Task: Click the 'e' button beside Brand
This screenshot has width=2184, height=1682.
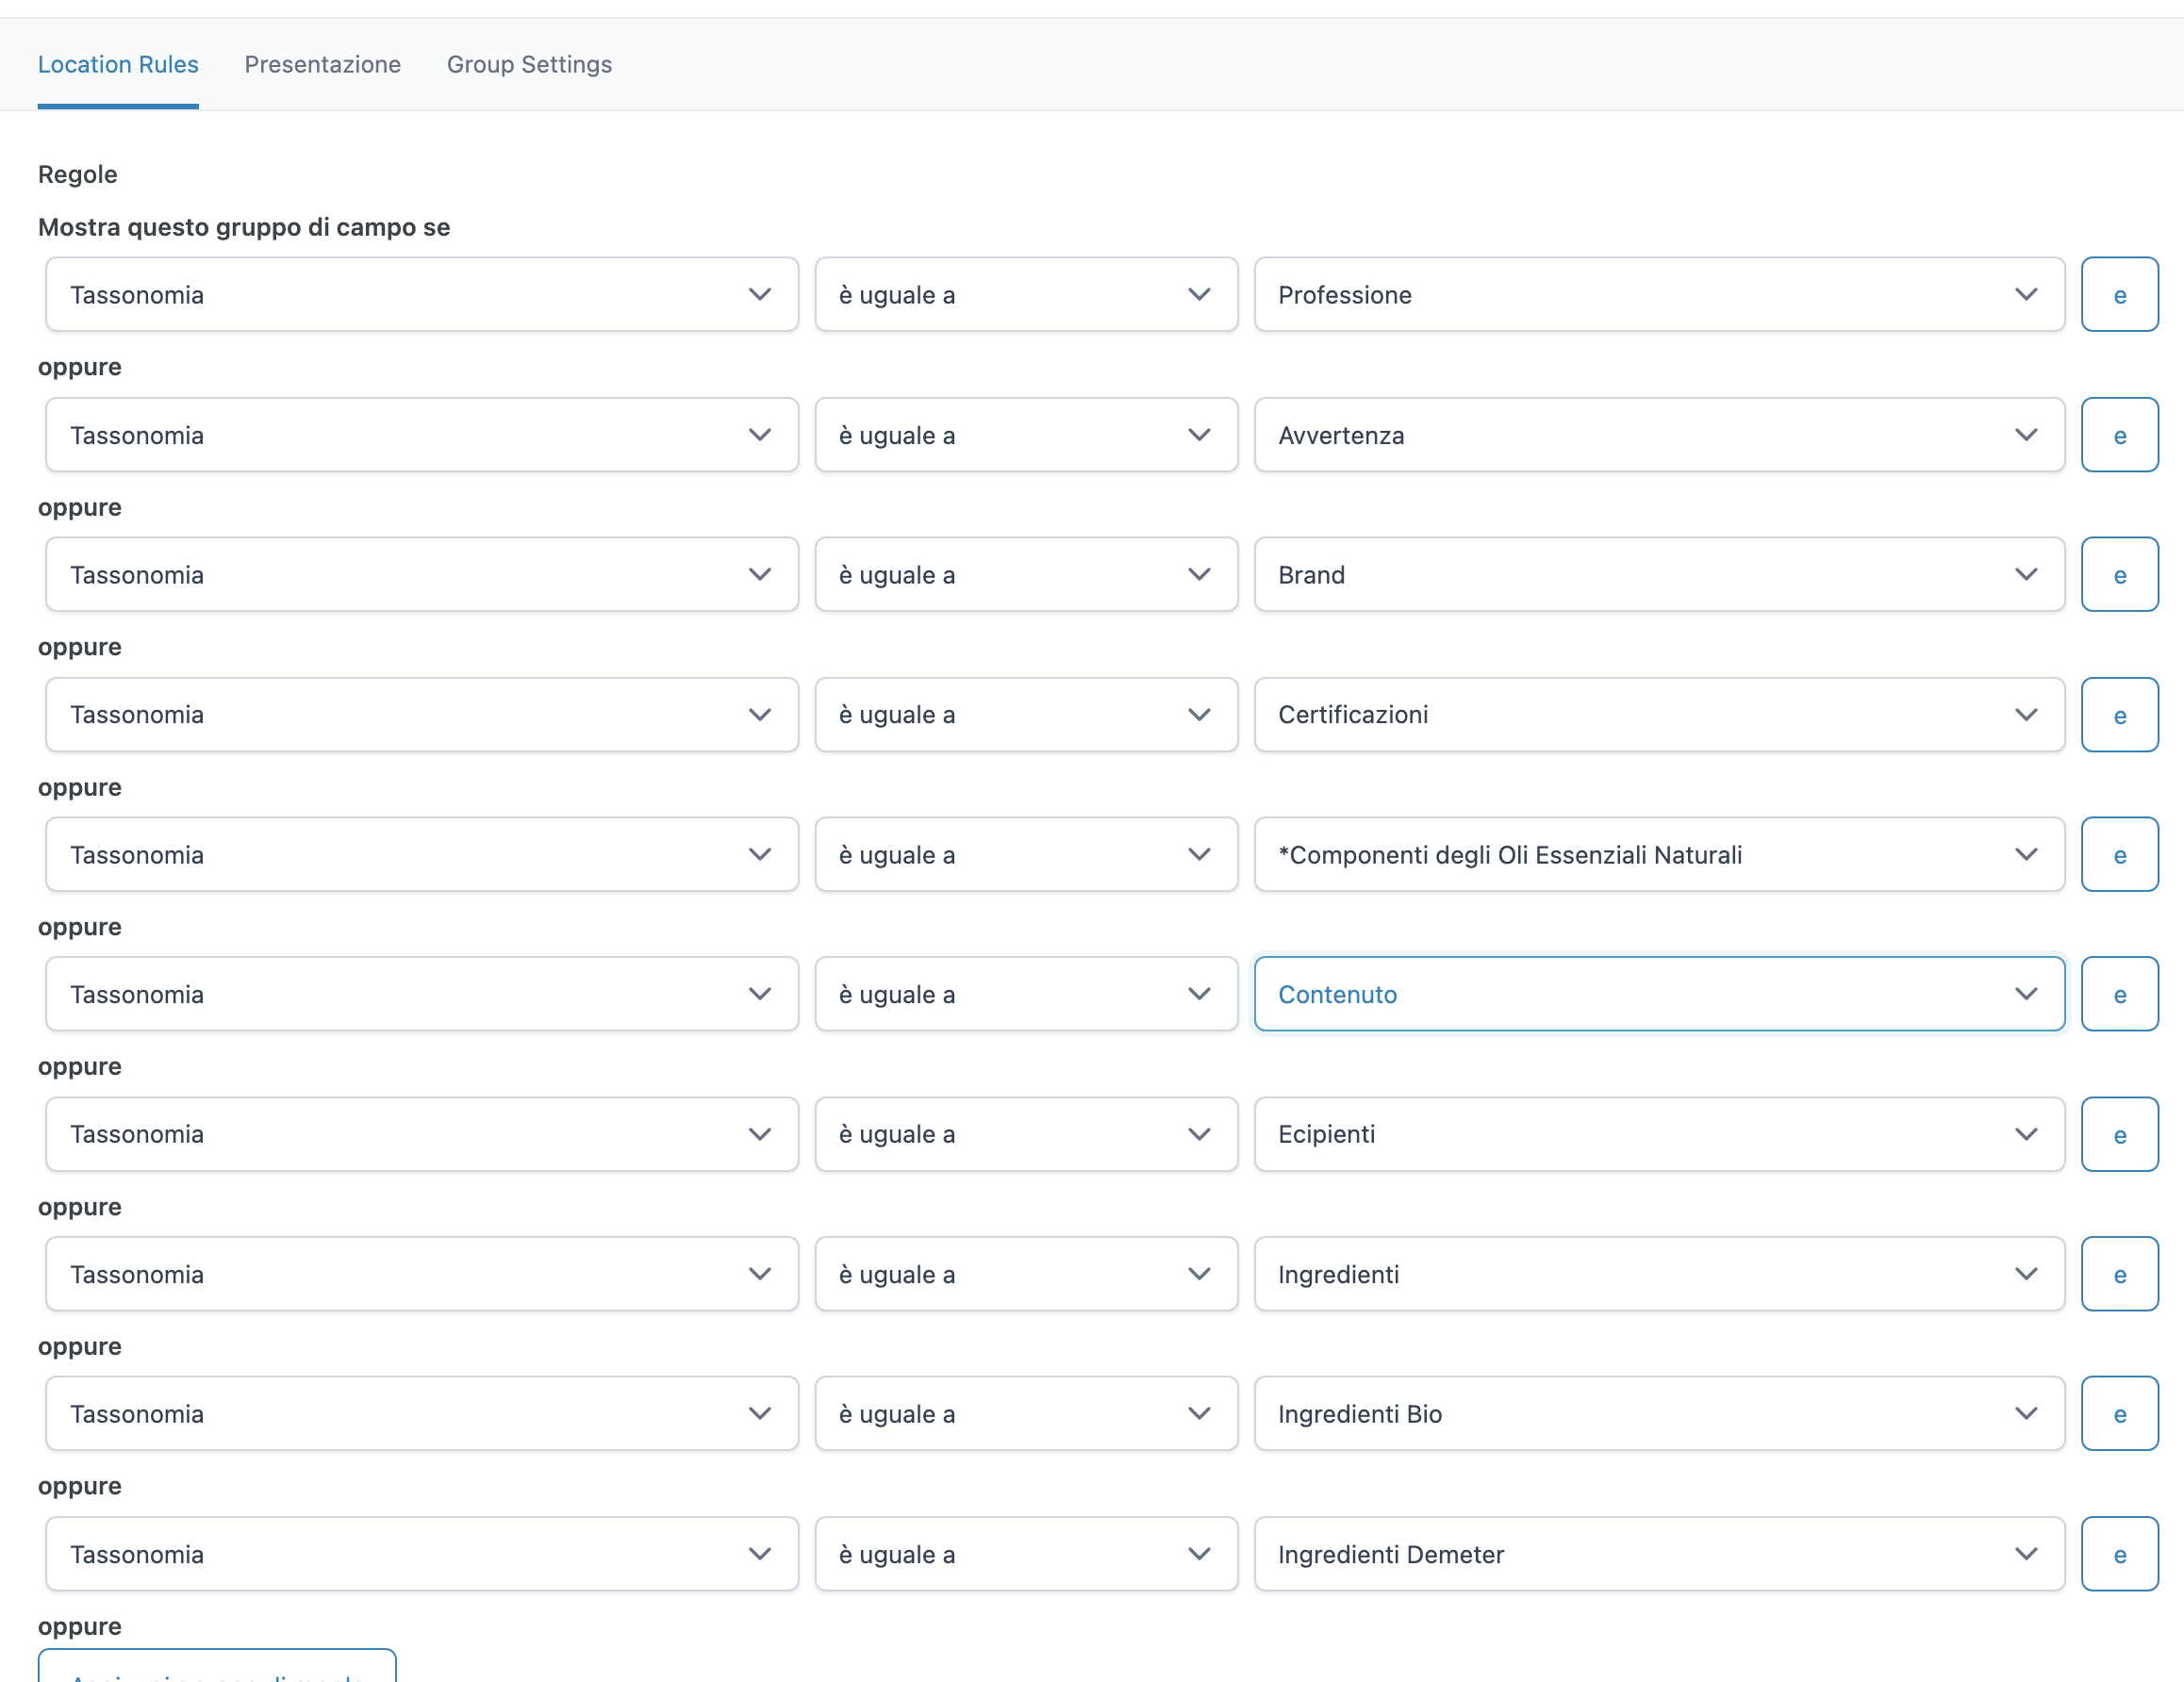Action: [2119, 574]
